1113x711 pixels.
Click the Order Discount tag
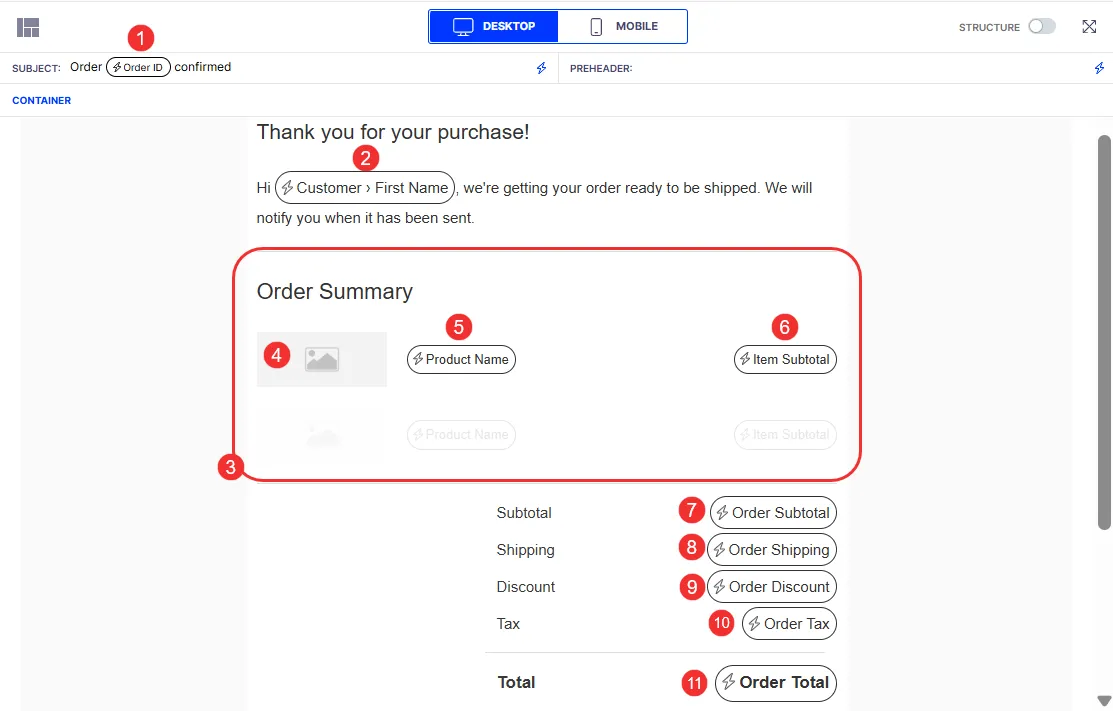[x=772, y=587]
